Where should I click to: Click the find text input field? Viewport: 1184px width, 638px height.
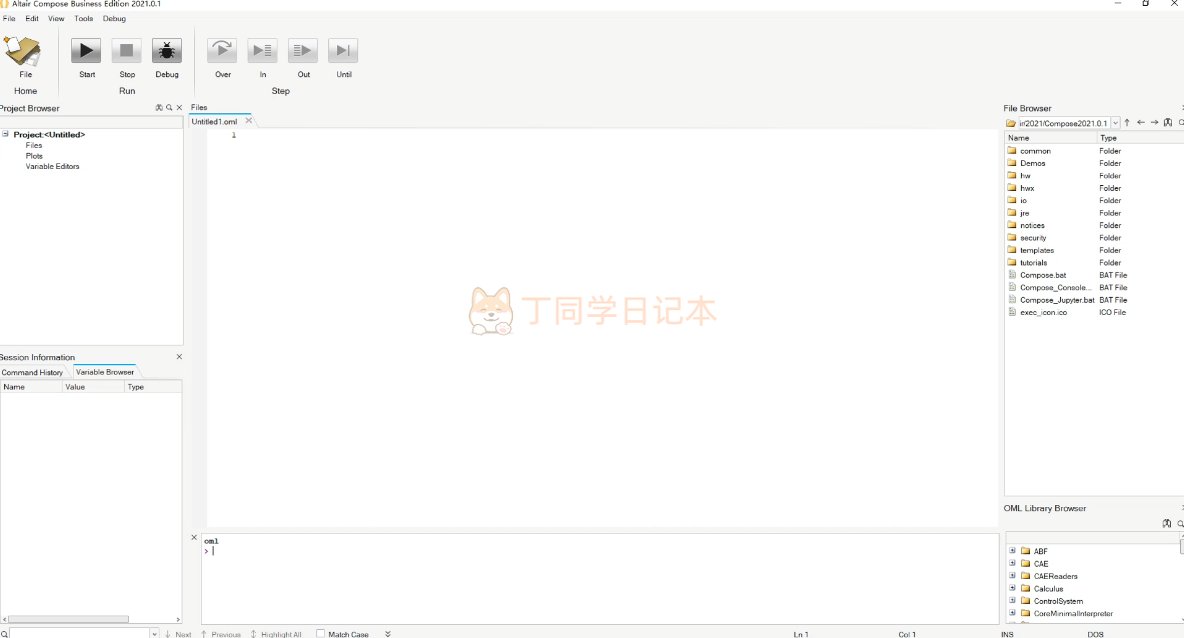click(x=79, y=633)
